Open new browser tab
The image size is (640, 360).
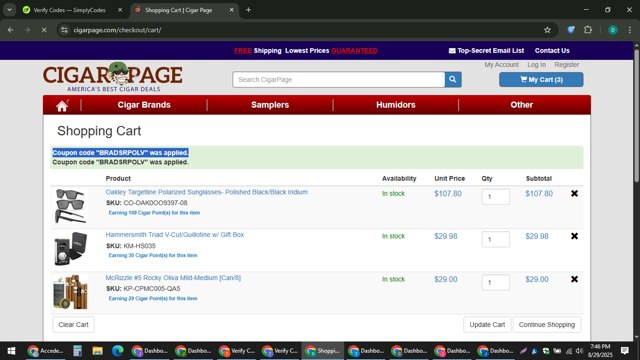pos(248,10)
